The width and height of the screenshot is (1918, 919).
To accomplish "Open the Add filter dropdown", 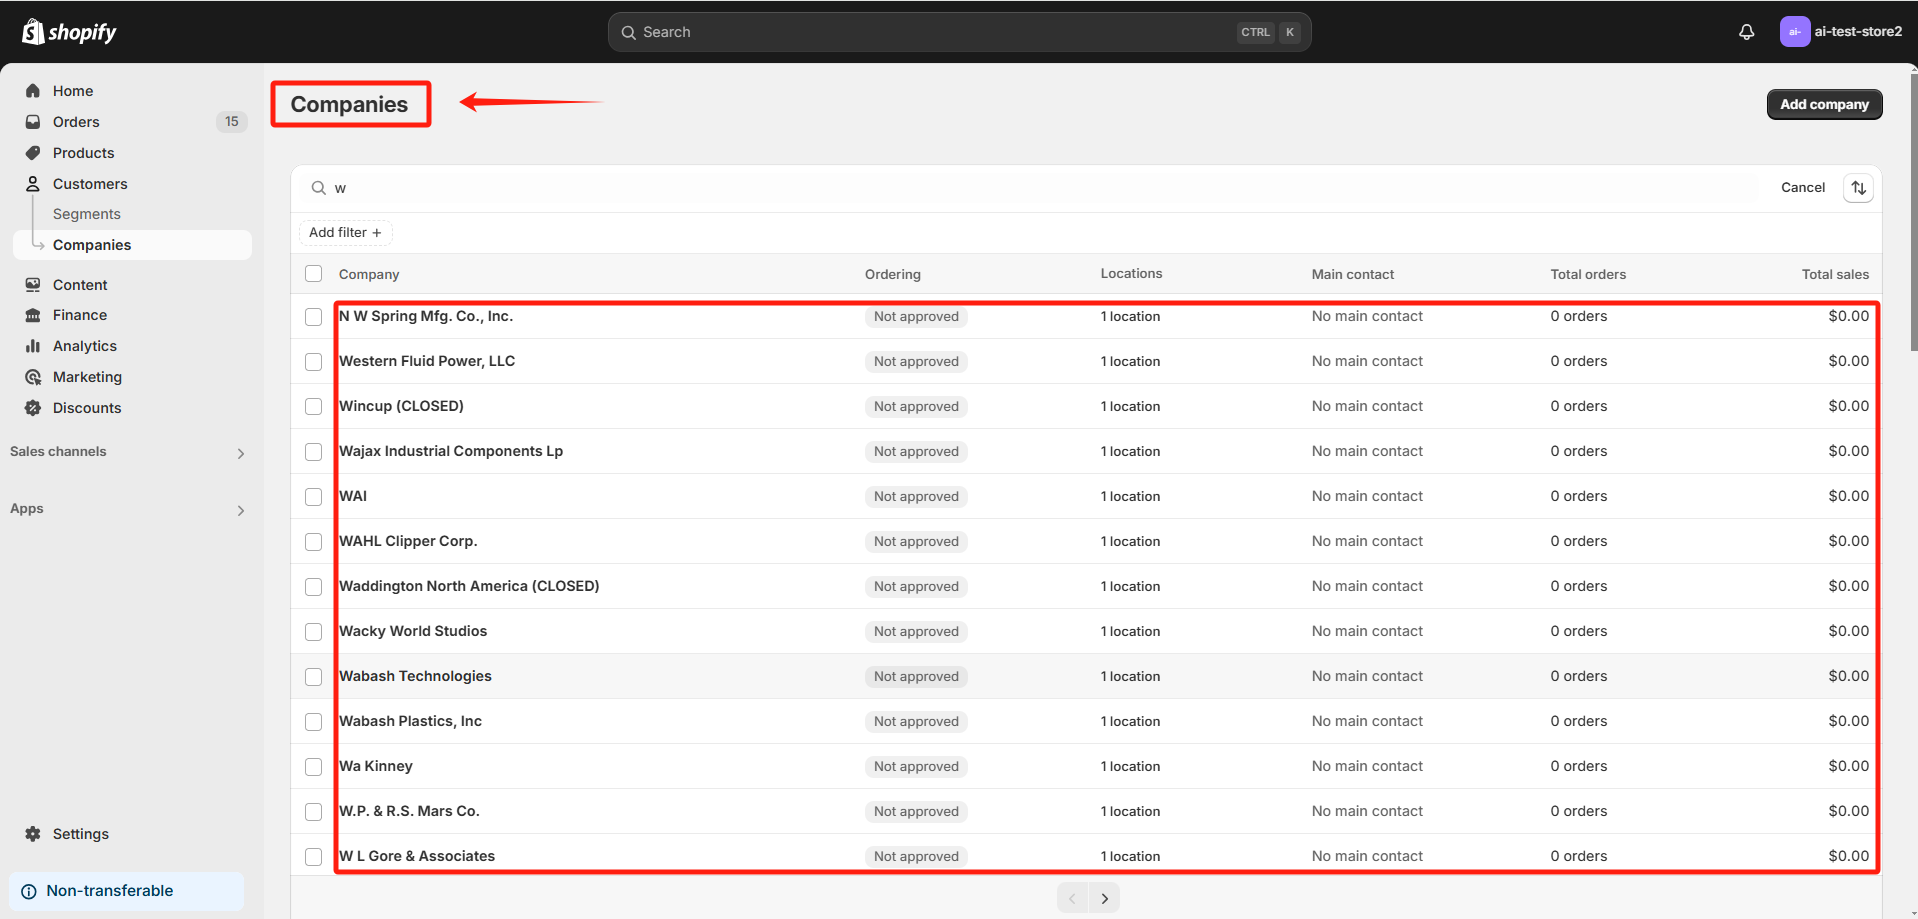I will click(345, 233).
